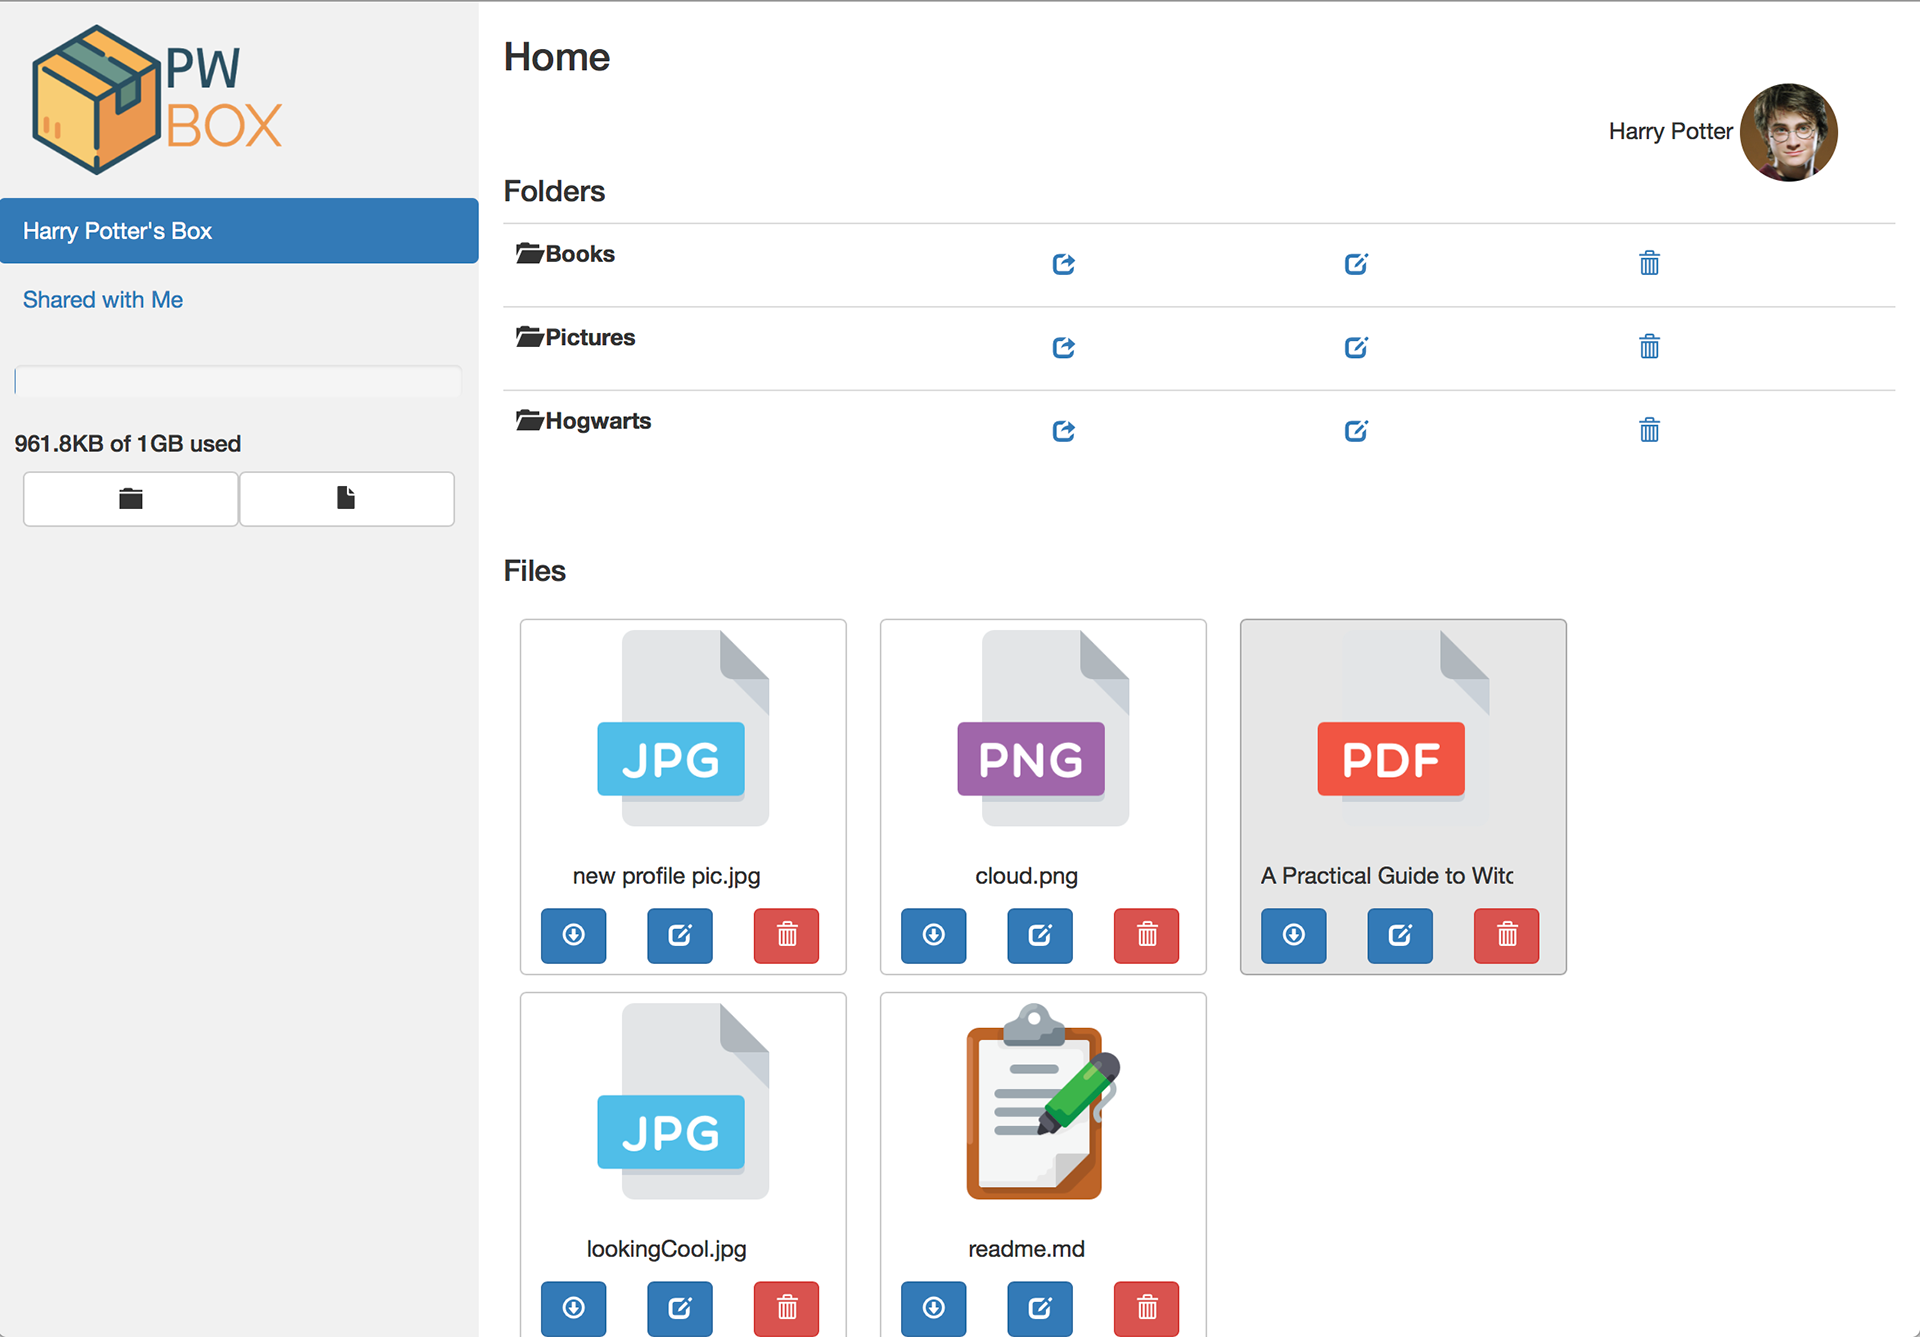1920x1337 pixels.
Task: Delete the Practical Guide PDF file
Action: (x=1506, y=935)
